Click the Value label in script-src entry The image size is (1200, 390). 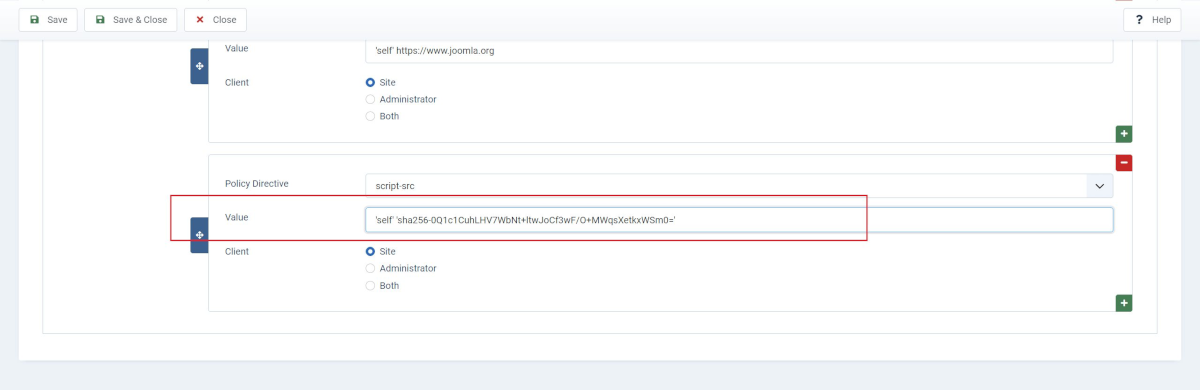click(237, 217)
